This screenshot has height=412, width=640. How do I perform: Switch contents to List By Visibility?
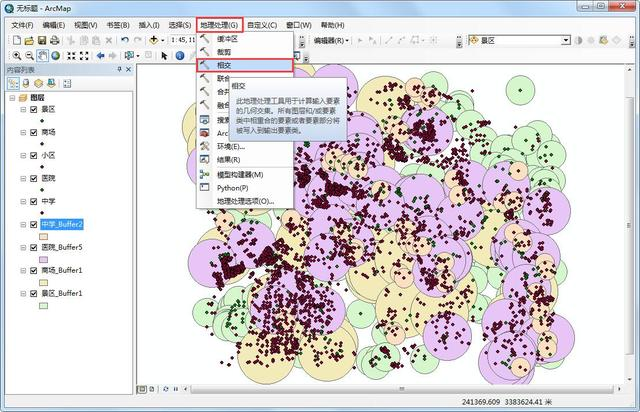tap(38, 84)
